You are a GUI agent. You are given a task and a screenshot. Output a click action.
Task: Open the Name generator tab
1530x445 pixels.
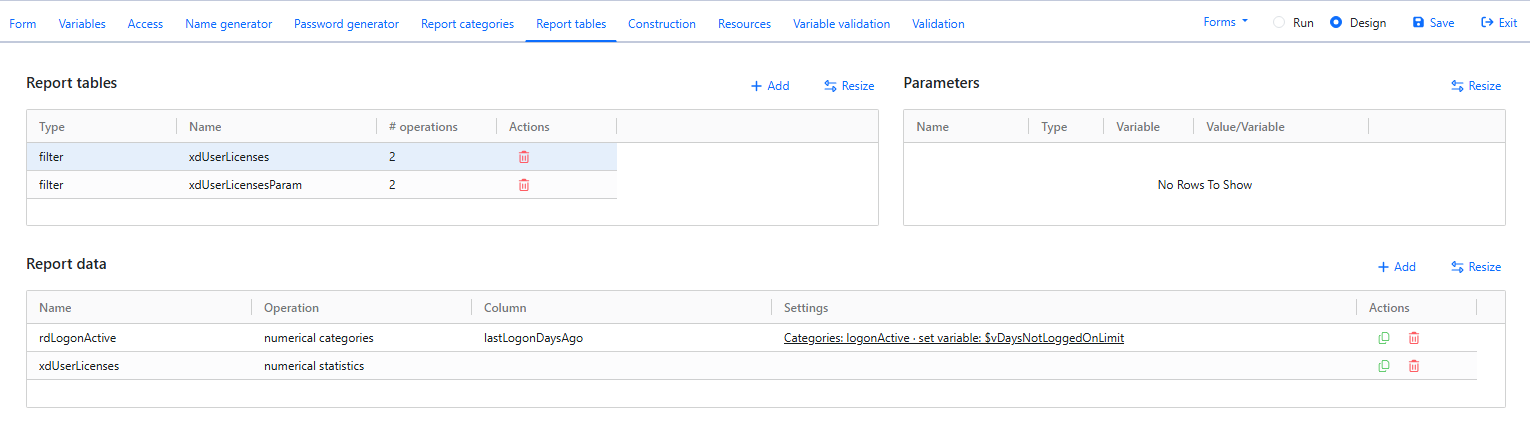tap(229, 24)
